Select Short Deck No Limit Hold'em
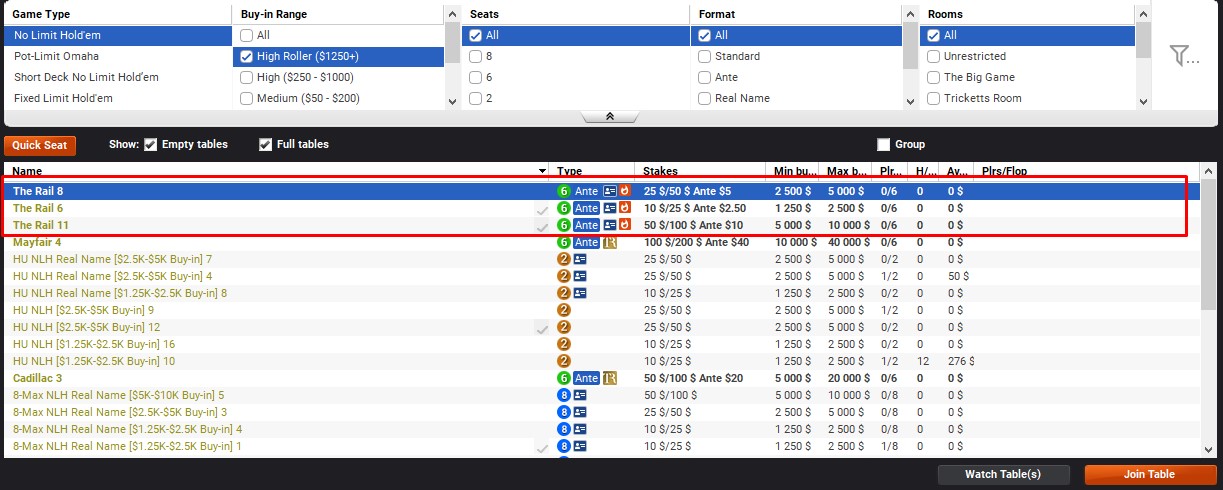 (86, 77)
